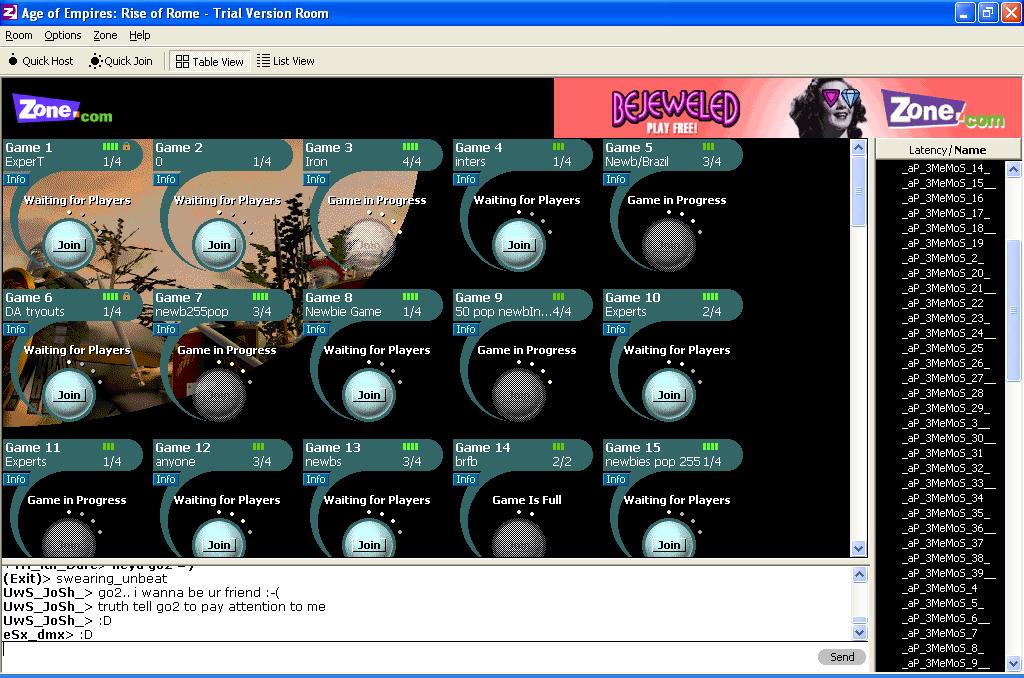The image size is (1024, 678).
Task: Open the Options menu
Action: pyautogui.click(x=63, y=35)
